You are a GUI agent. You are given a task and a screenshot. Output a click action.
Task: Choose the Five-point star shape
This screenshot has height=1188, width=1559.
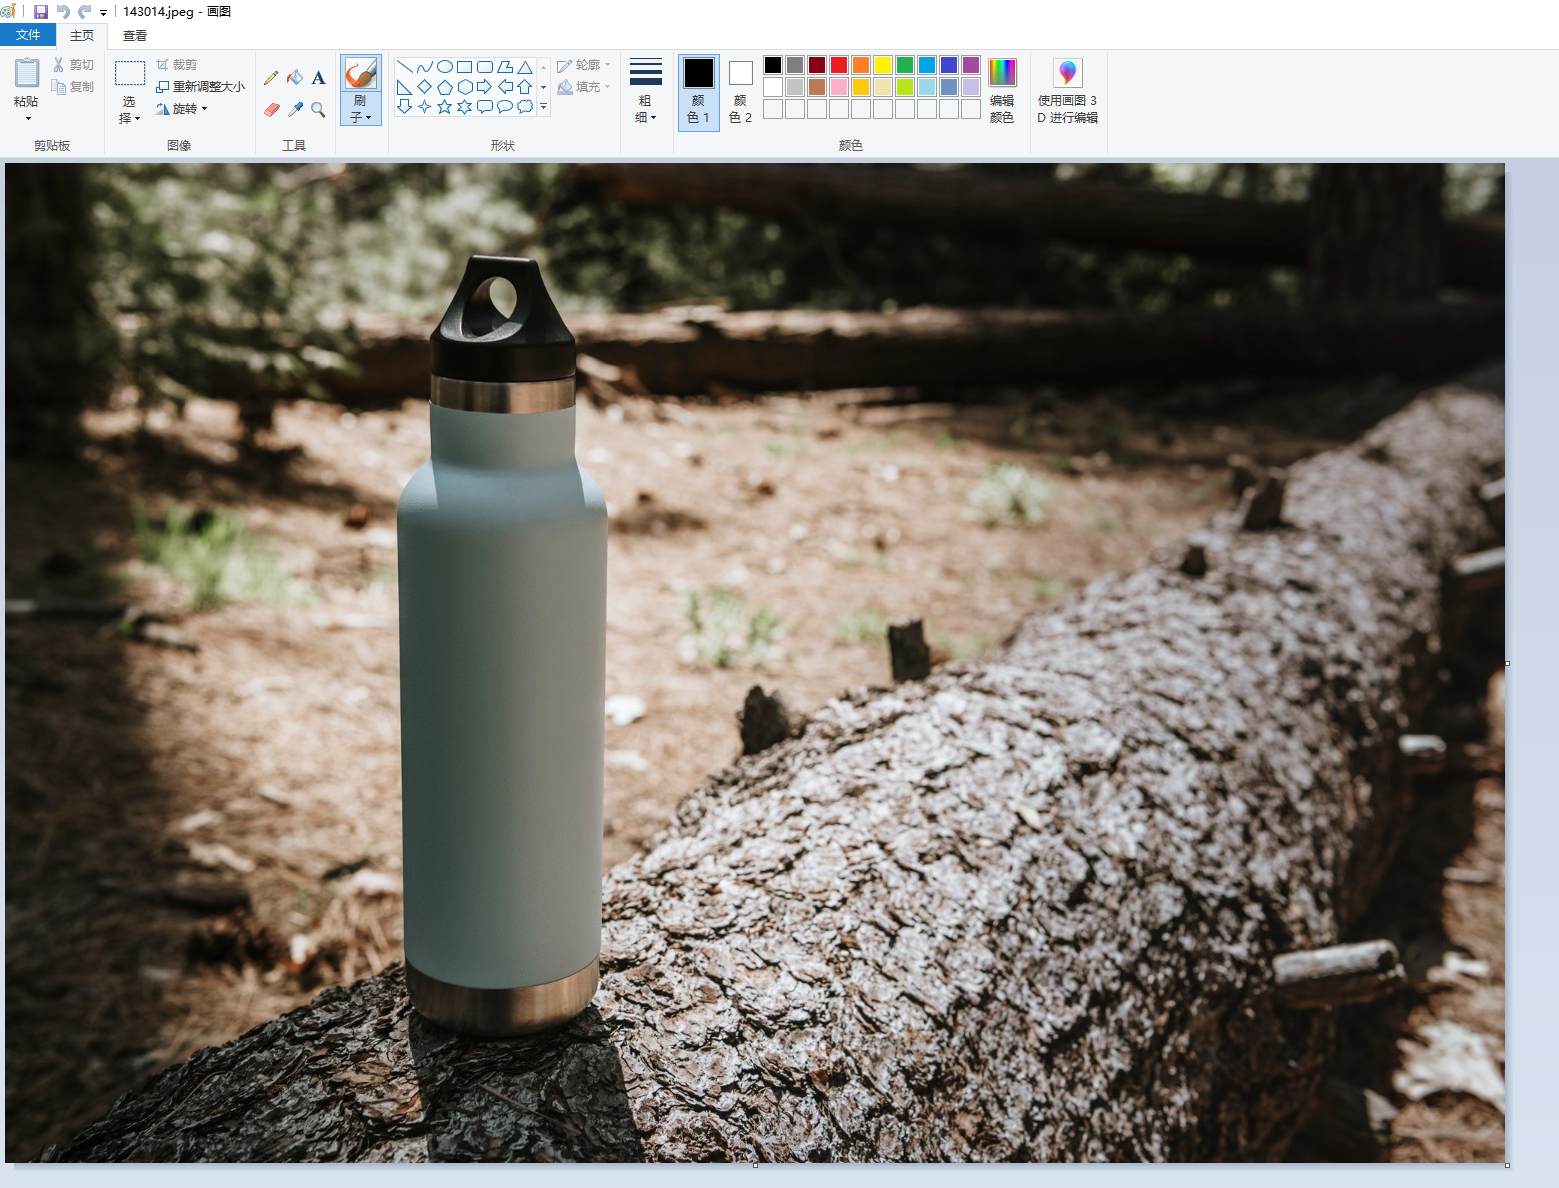click(445, 107)
